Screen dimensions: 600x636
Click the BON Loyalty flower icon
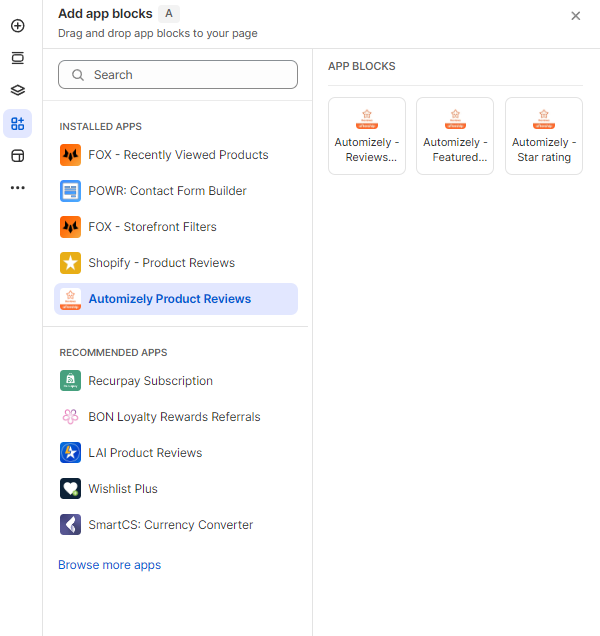coord(70,417)
